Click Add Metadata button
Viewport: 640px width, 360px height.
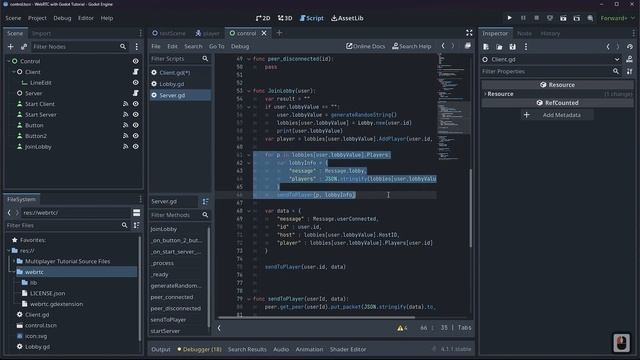tap(557, 115)
